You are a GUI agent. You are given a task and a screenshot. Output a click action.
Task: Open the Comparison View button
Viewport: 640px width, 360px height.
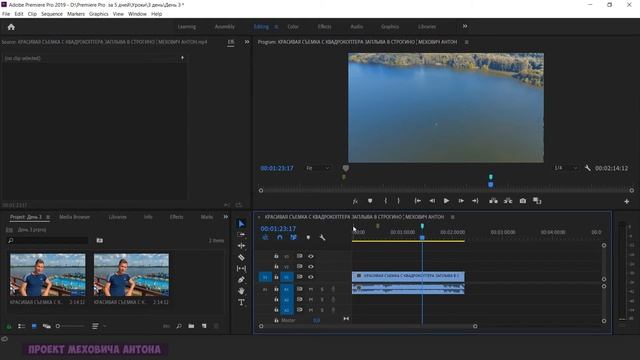click(x=537, y=201)
